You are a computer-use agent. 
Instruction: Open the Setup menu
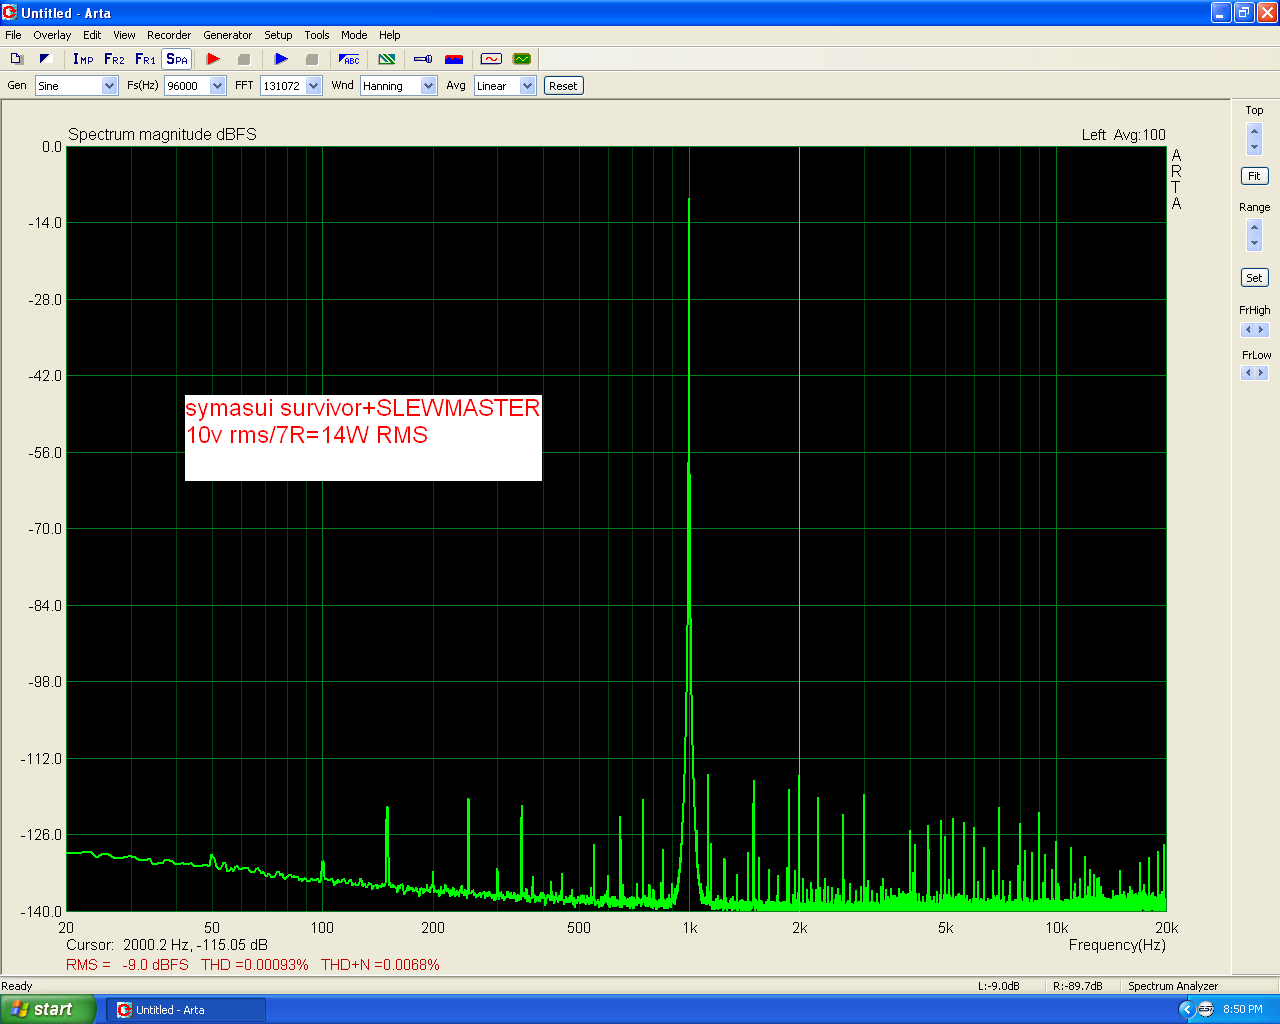pyautogui.click(x=278, y=35)
